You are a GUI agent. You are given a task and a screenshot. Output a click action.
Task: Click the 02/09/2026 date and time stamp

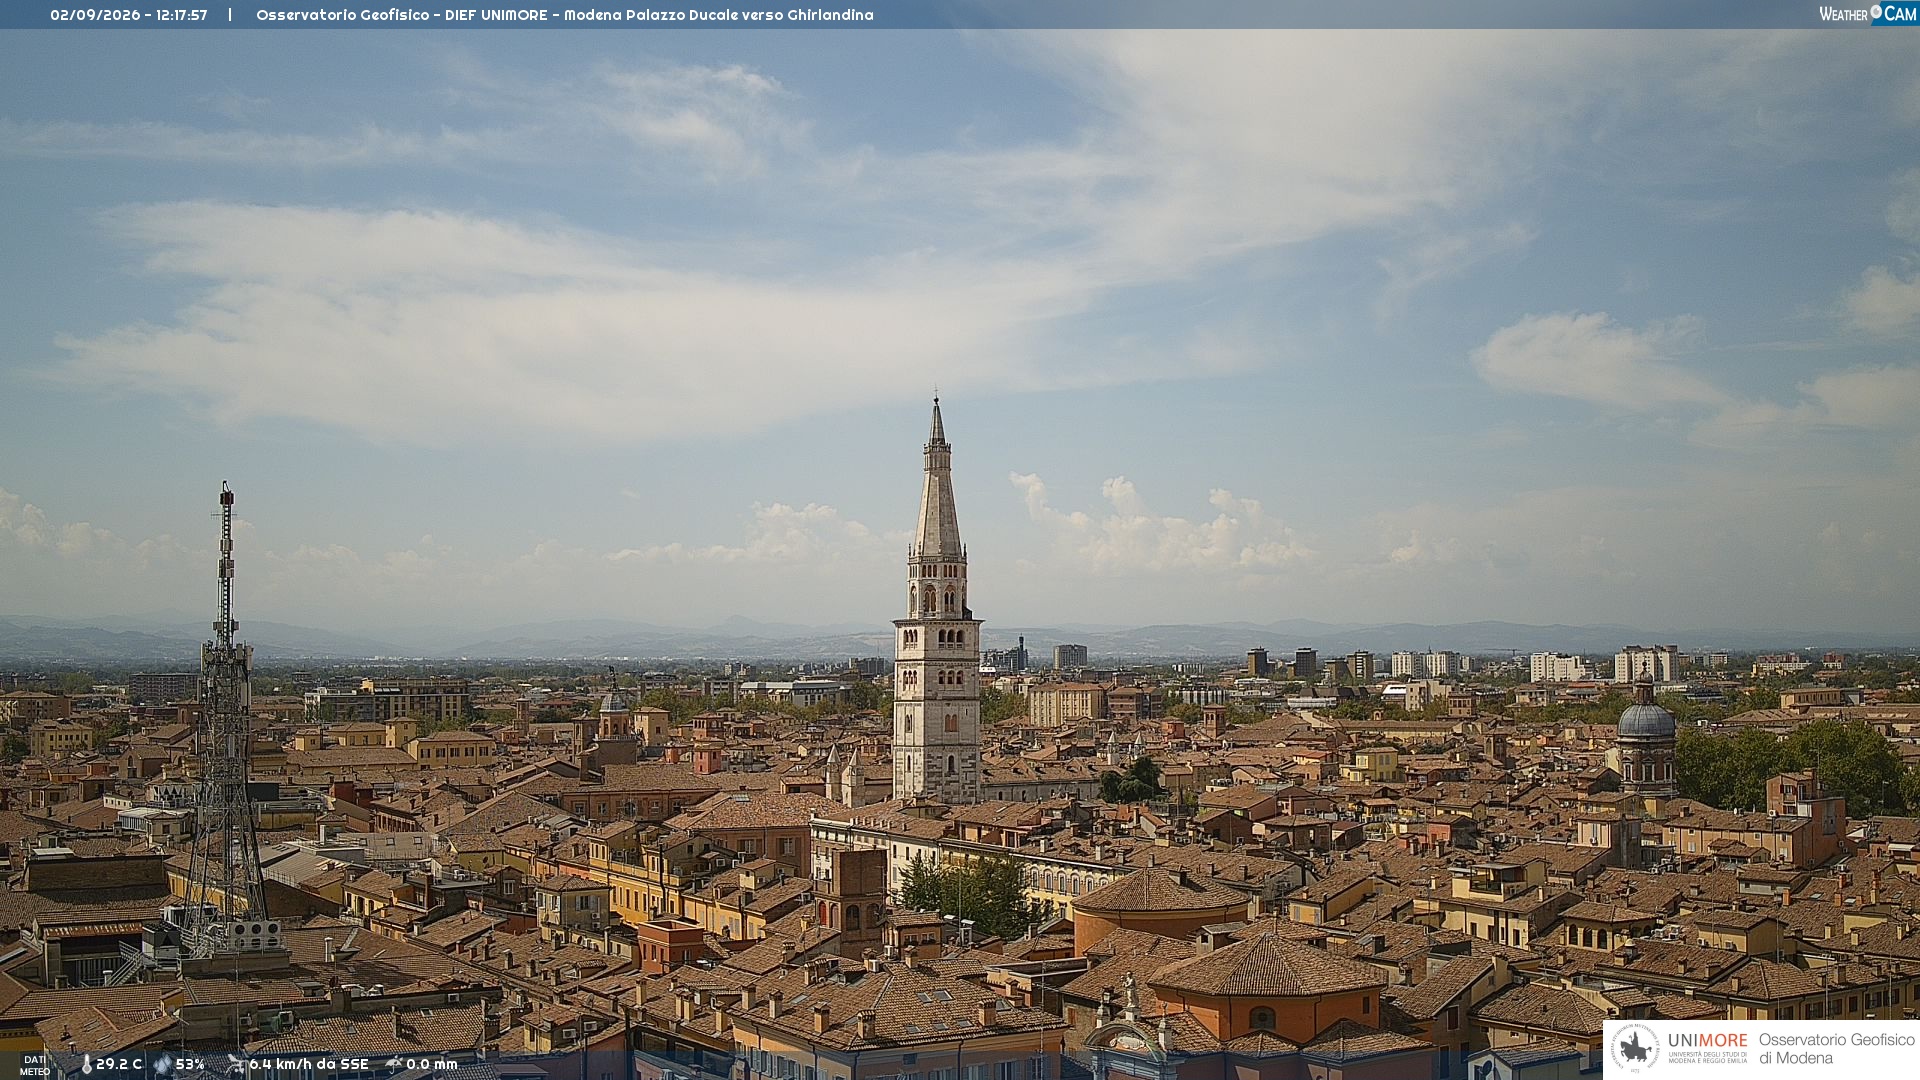click(x=129, y=15)
